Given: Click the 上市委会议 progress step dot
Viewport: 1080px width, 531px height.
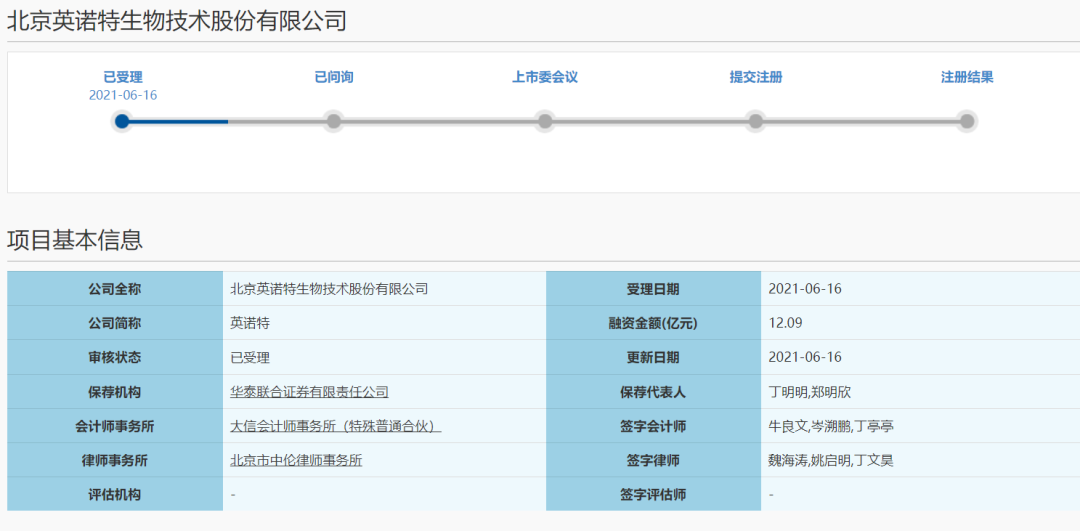Looking at the screenshot, I should point(545,121).
